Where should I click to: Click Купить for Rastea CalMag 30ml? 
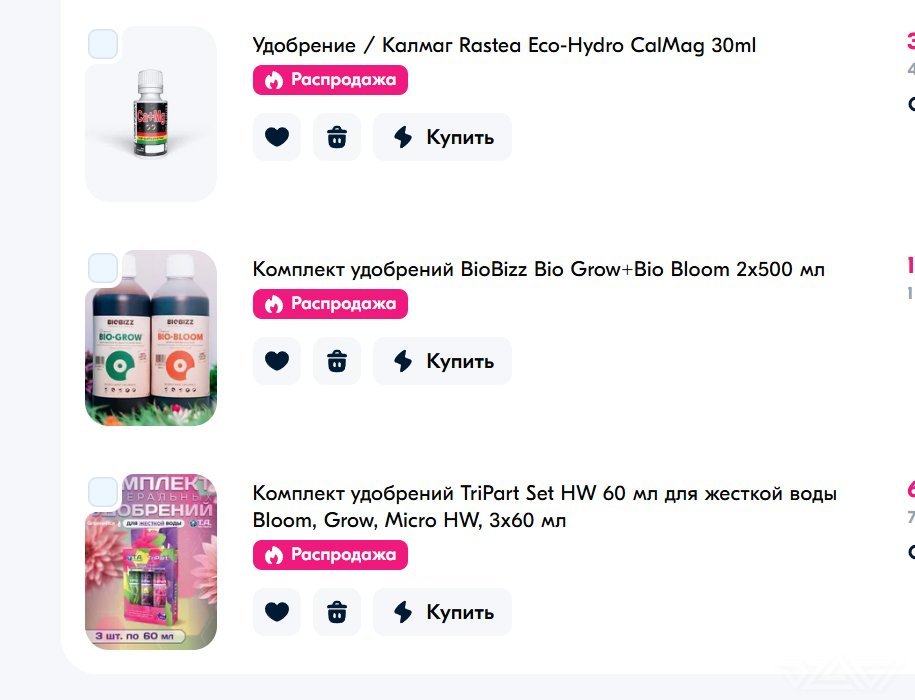click(x=442, y=137)
